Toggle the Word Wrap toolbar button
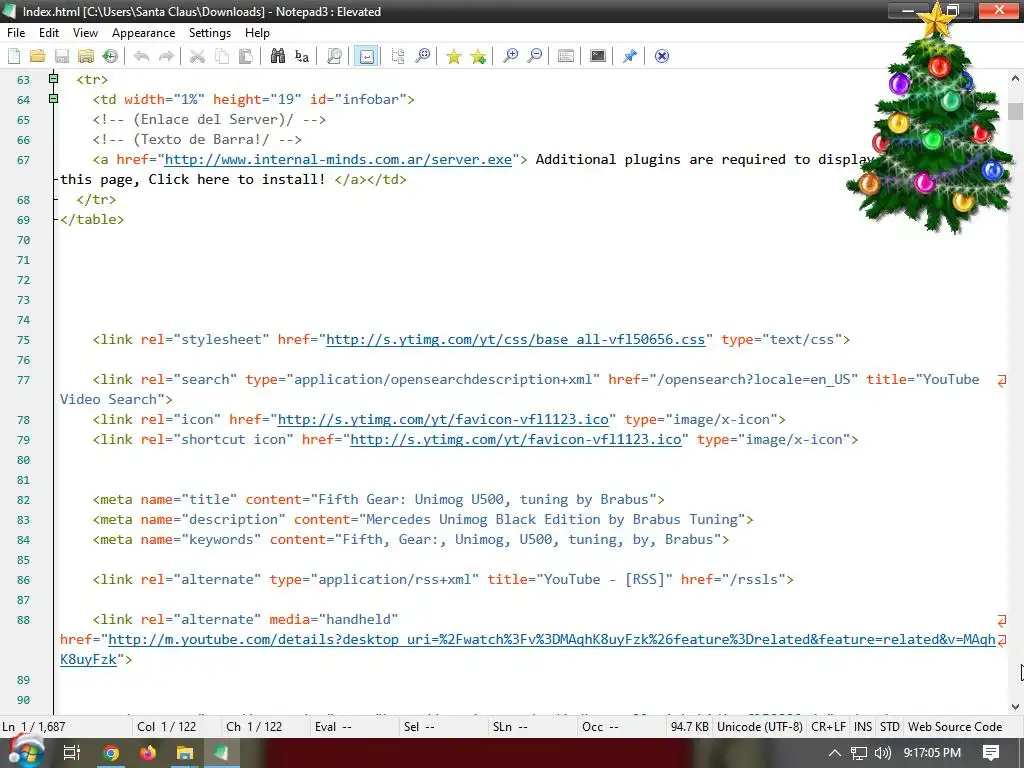Image resolution: width=1024 pixels, height=768 pixels. click(x=366, y=56)
